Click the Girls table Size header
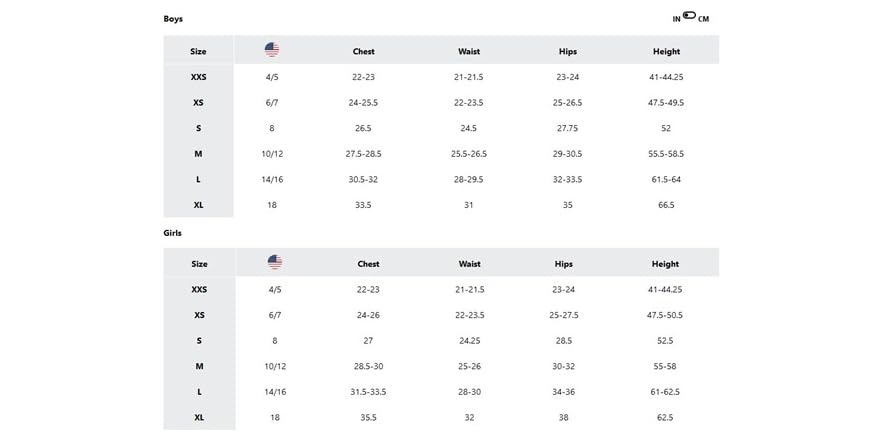This screenshot has height=441, width=882. coord(199,264)
